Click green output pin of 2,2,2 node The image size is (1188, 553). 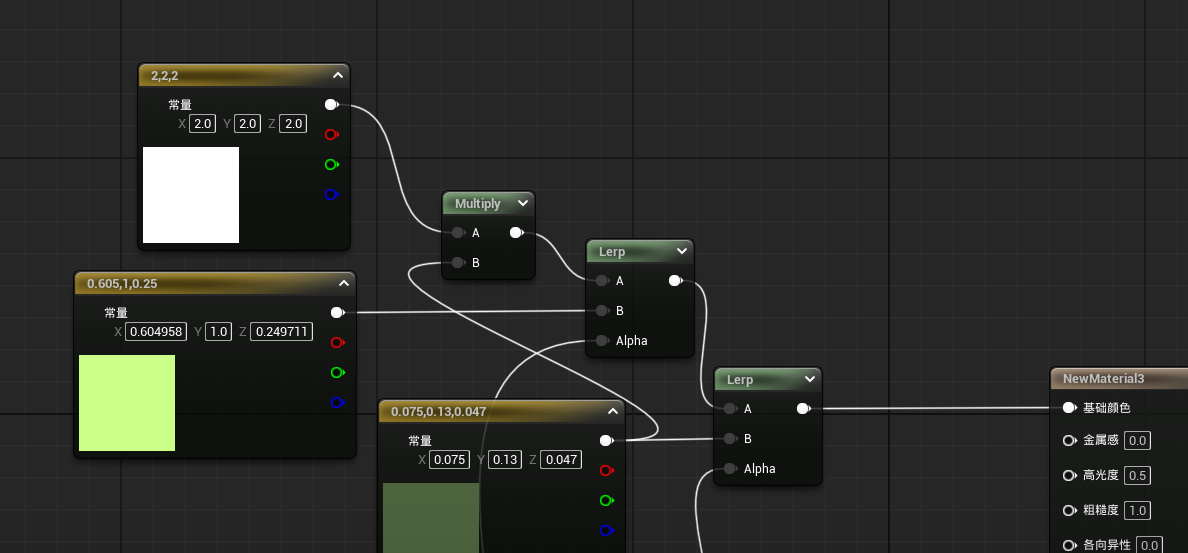tap(331, 164)
